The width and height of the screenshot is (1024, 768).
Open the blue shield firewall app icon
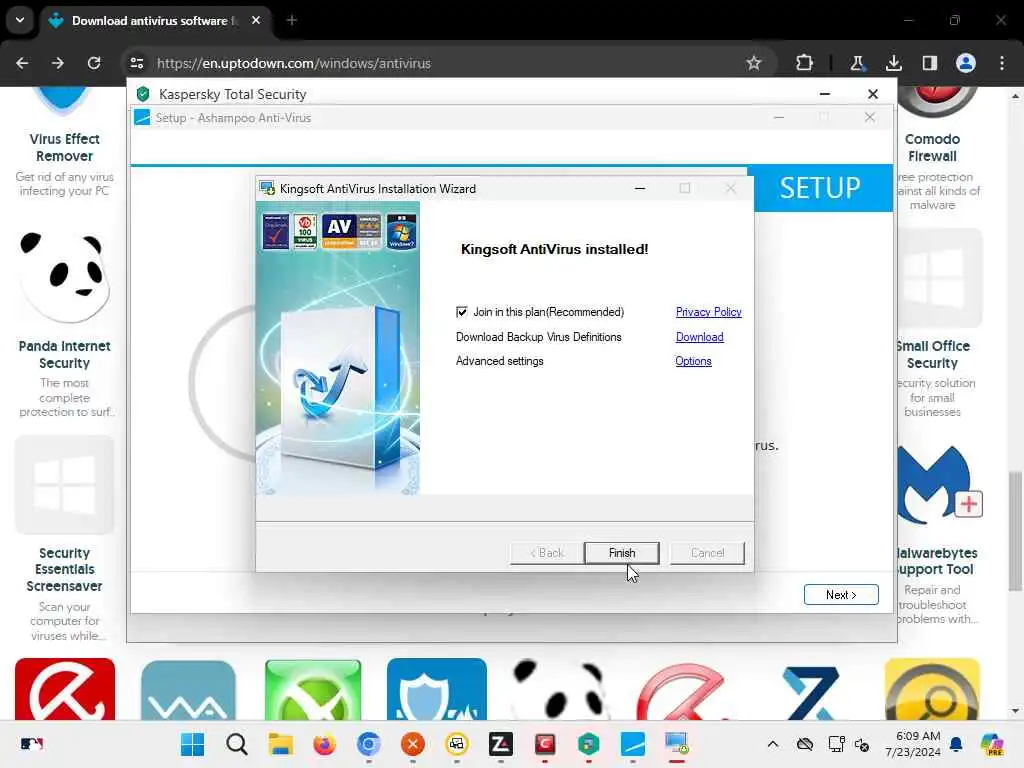pos(436,689)
